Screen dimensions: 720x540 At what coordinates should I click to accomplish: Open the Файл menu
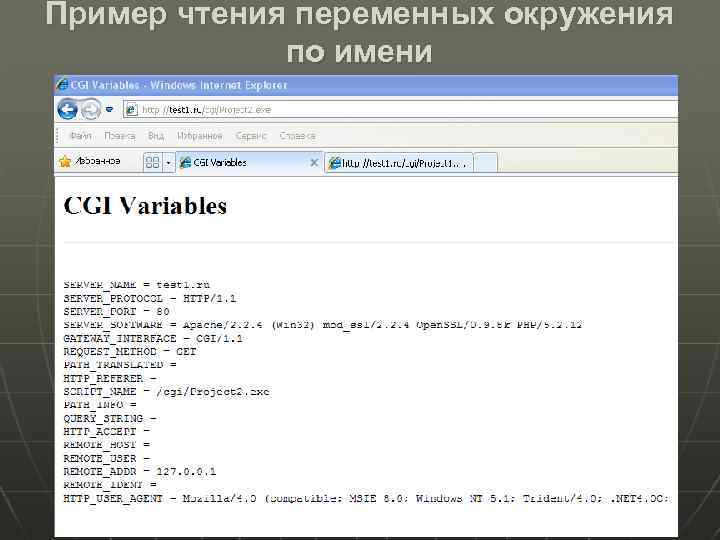click(x=80, y=136)
